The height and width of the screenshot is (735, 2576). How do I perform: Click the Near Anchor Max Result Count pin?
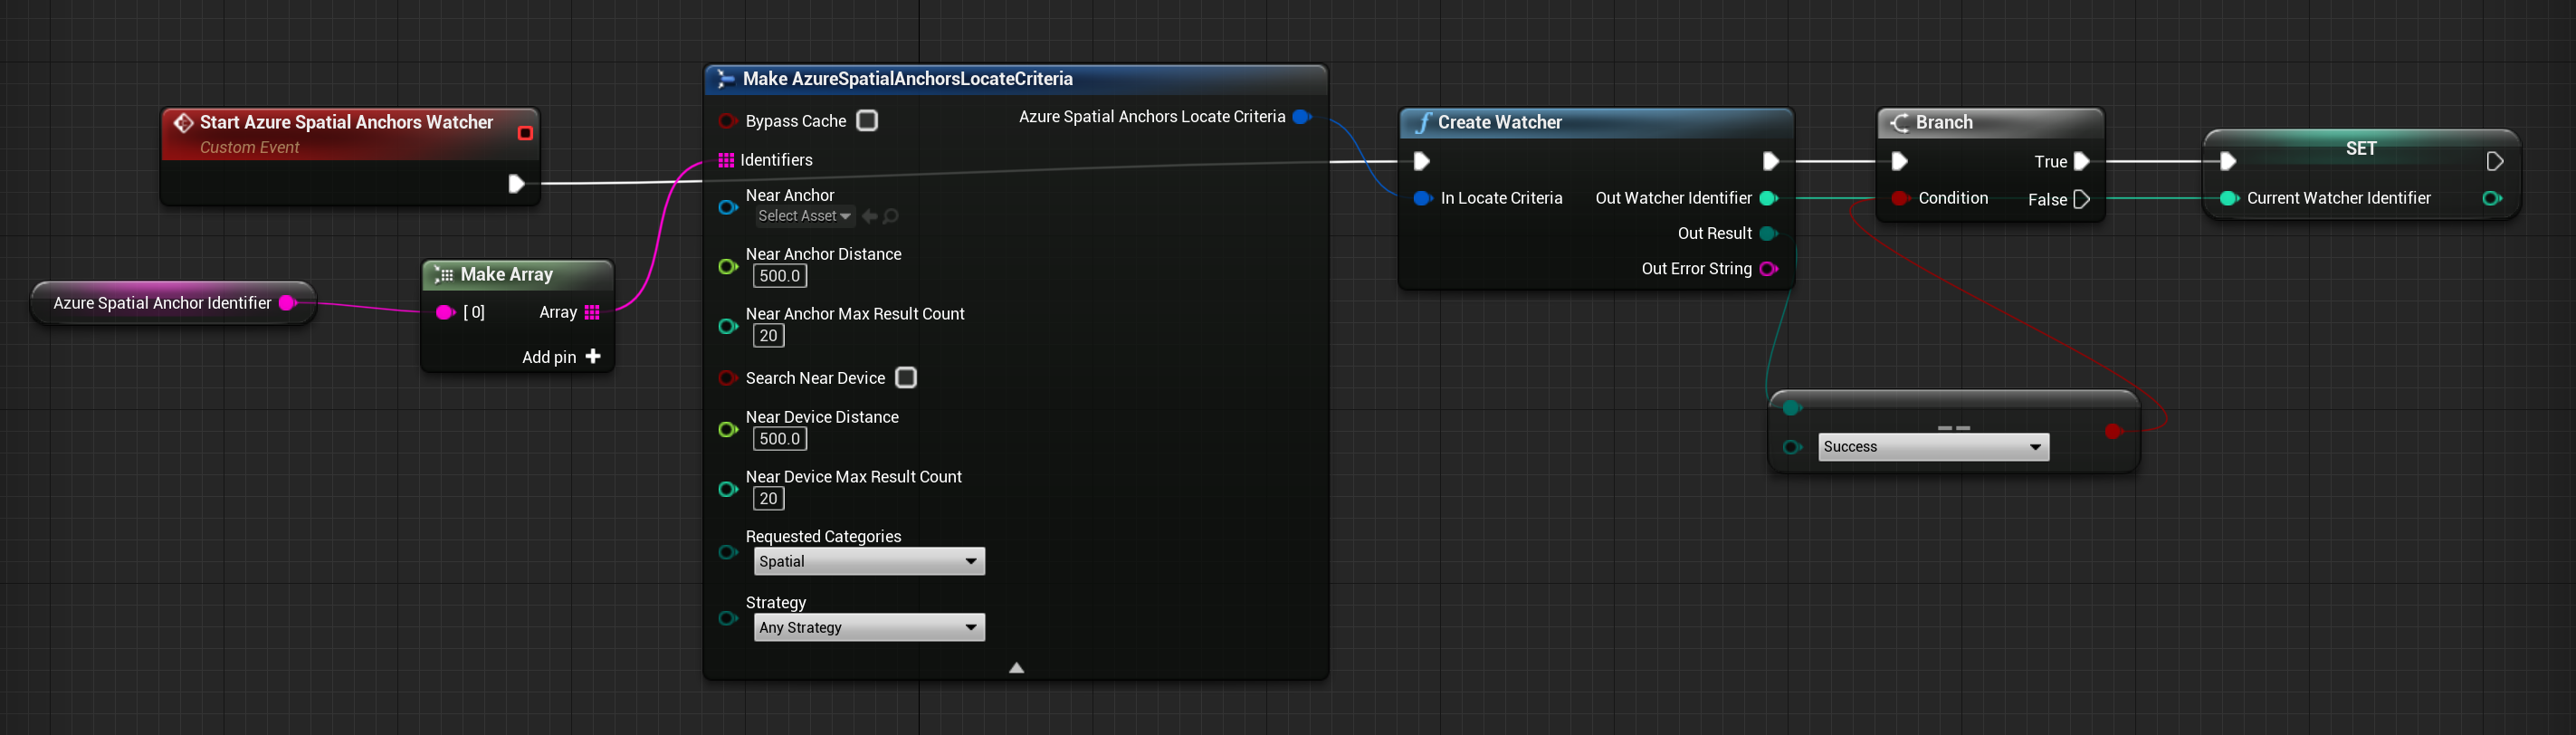728,327
